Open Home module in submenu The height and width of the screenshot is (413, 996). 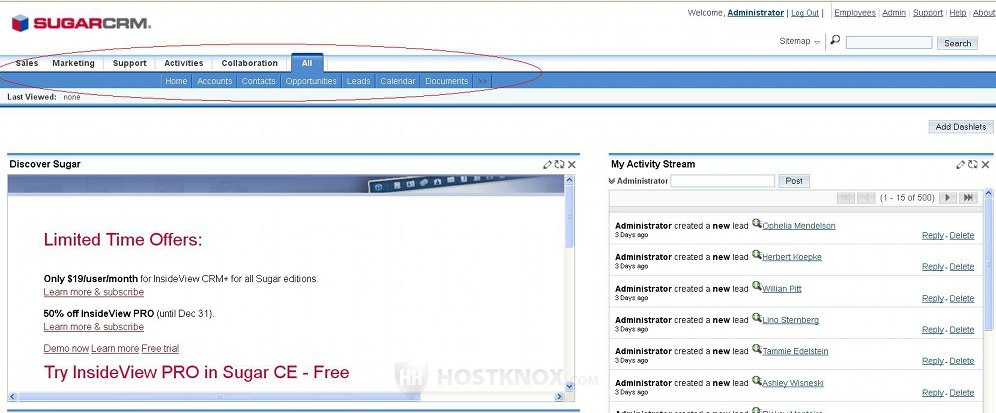[x=176, y=81]
